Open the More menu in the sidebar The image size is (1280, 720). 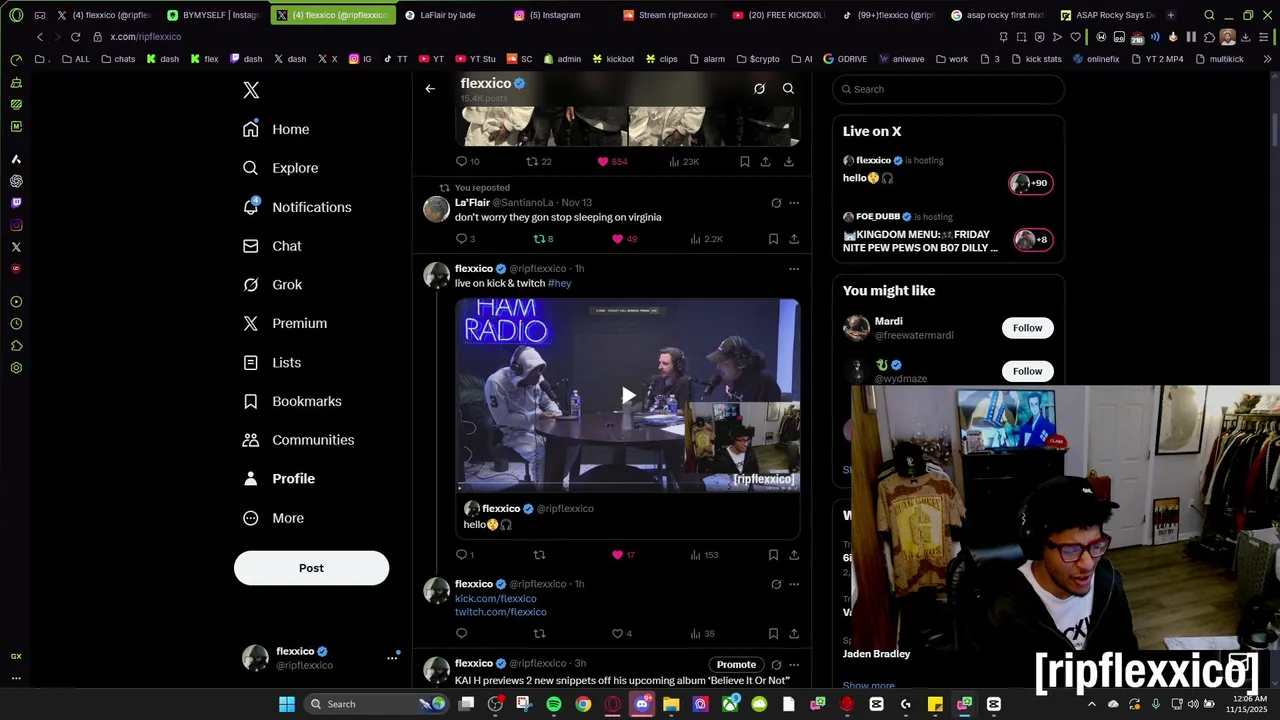click(x=273, y=518)
